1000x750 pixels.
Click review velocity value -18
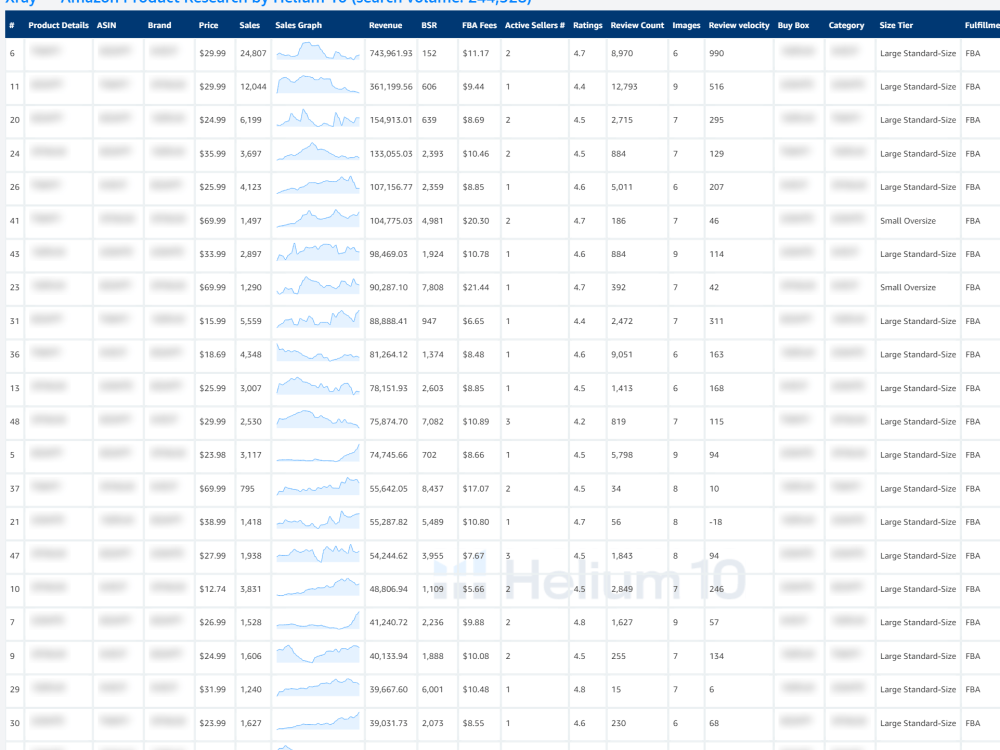[x=716, y=522]
